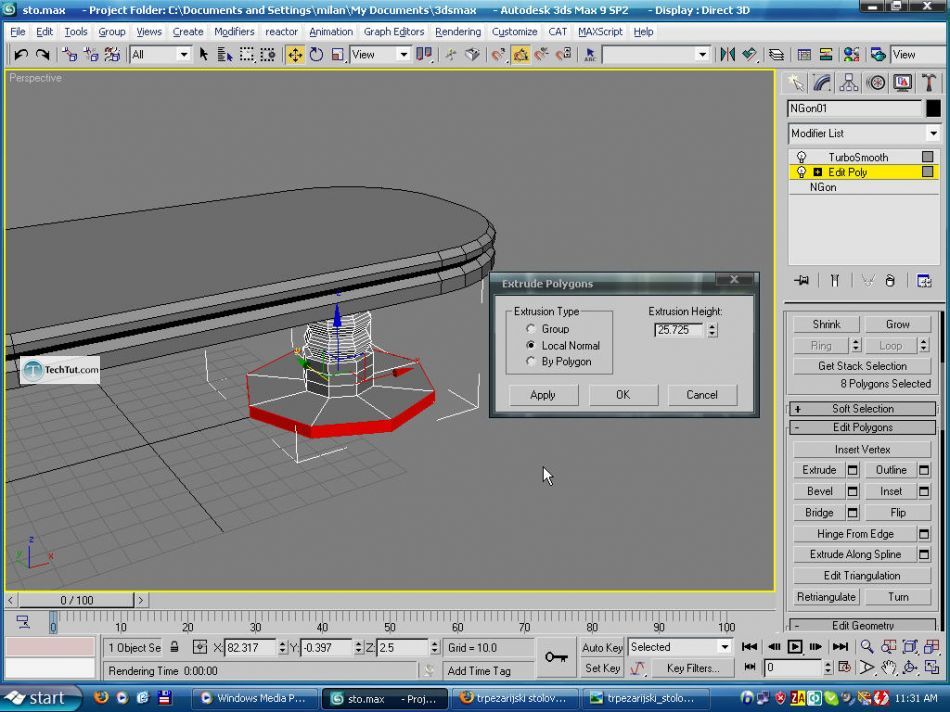The height and width of the screenshot is (712, 950).
Task: Open the Graph Editors menu
Action: [394, 32]
